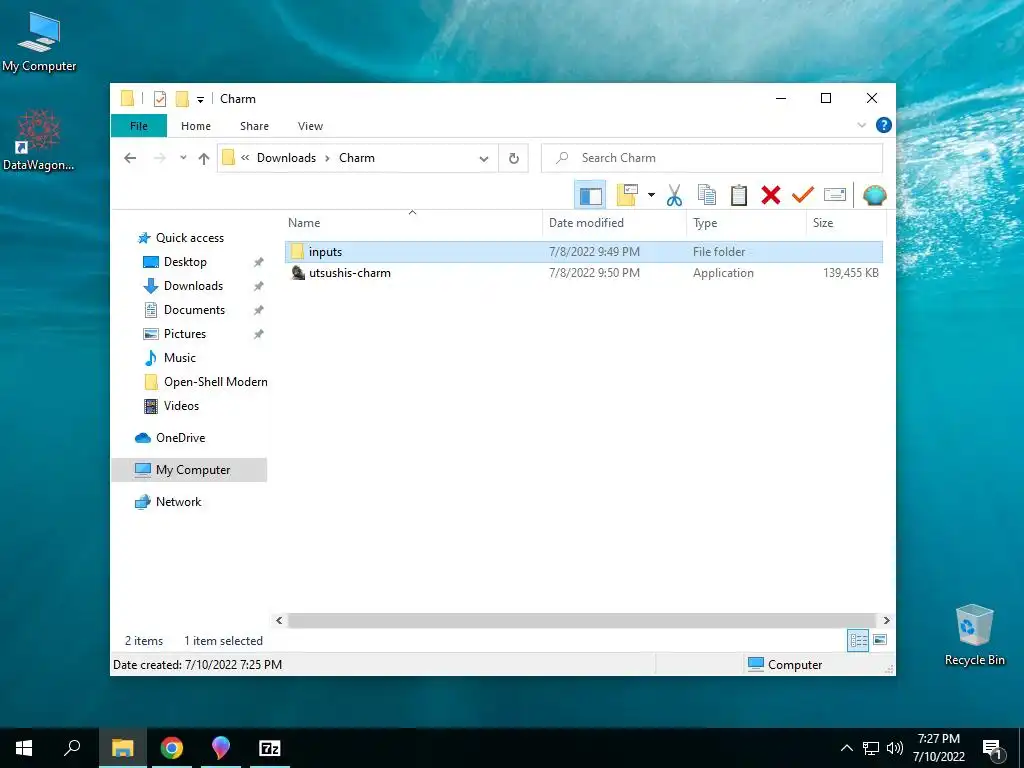Open Pictures in the navigation pane
The height and width of the screenshot is (768, 1024).
click(185, 334)
